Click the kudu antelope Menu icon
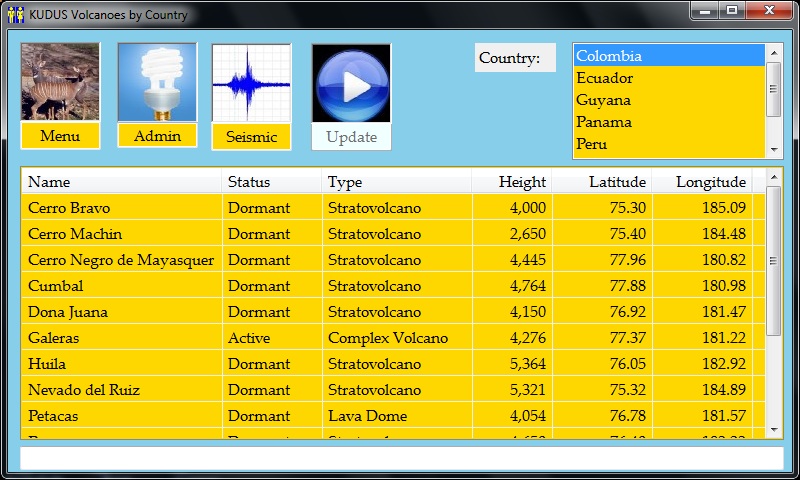This screenshot has height=480, width=800. (x=60, y=82)
